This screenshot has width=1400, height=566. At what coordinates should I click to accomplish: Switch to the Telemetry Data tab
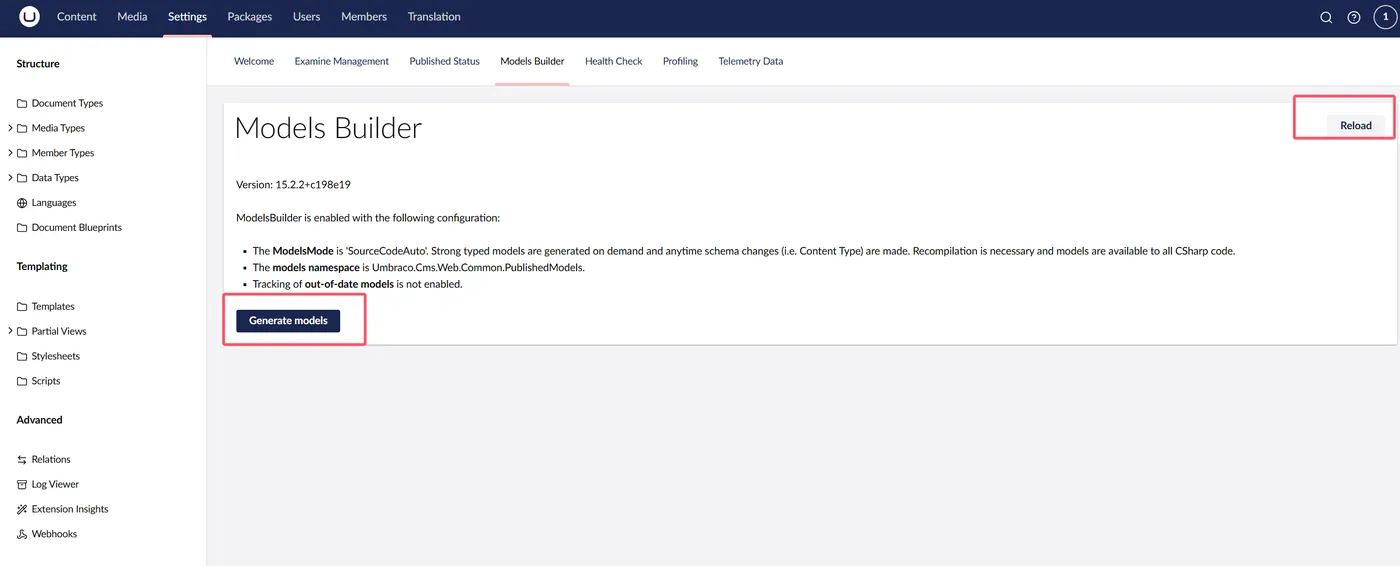pyautogui.click(x=751, y=61)
